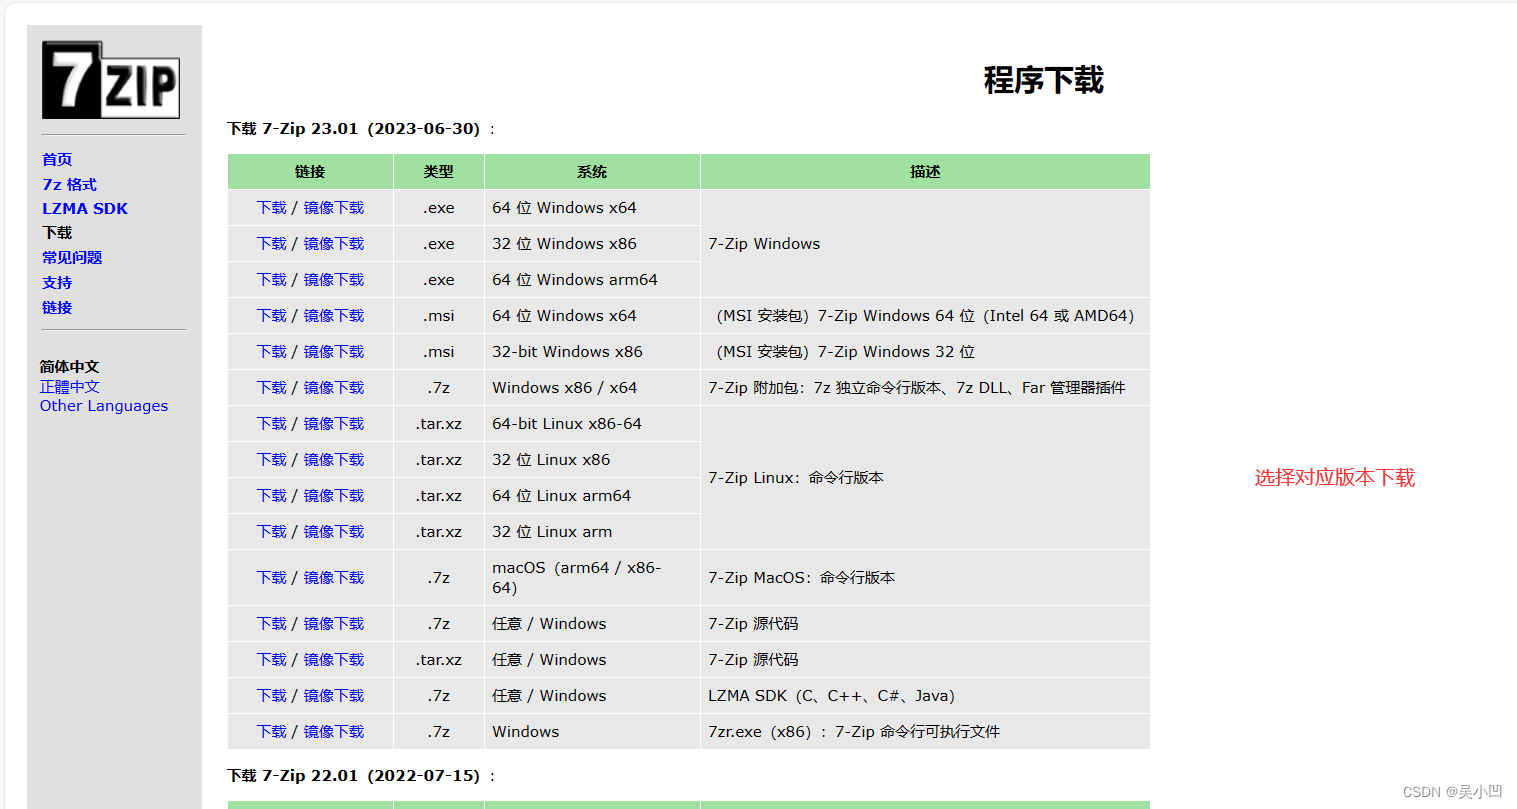
Task: Click the current 下载 sidebar item
Action: pyautogui.click(x=57, y=232)
